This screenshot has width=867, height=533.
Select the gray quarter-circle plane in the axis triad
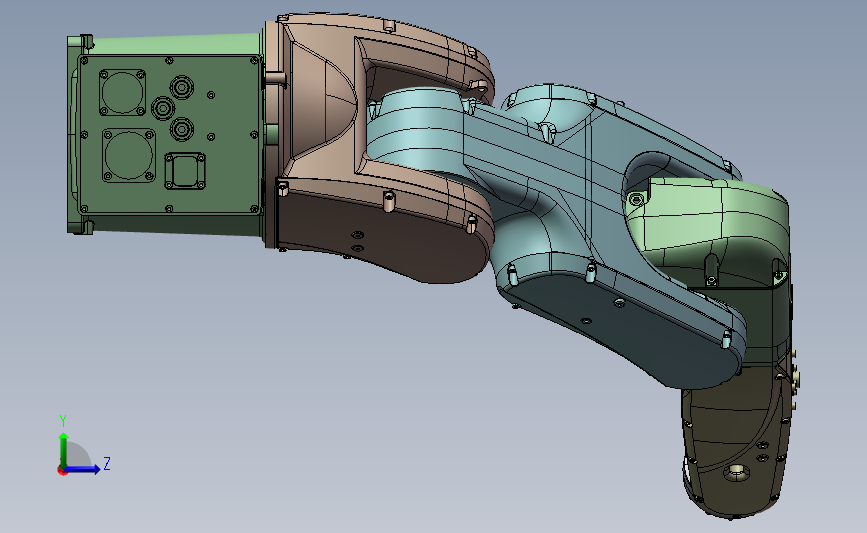coord(77,455)
